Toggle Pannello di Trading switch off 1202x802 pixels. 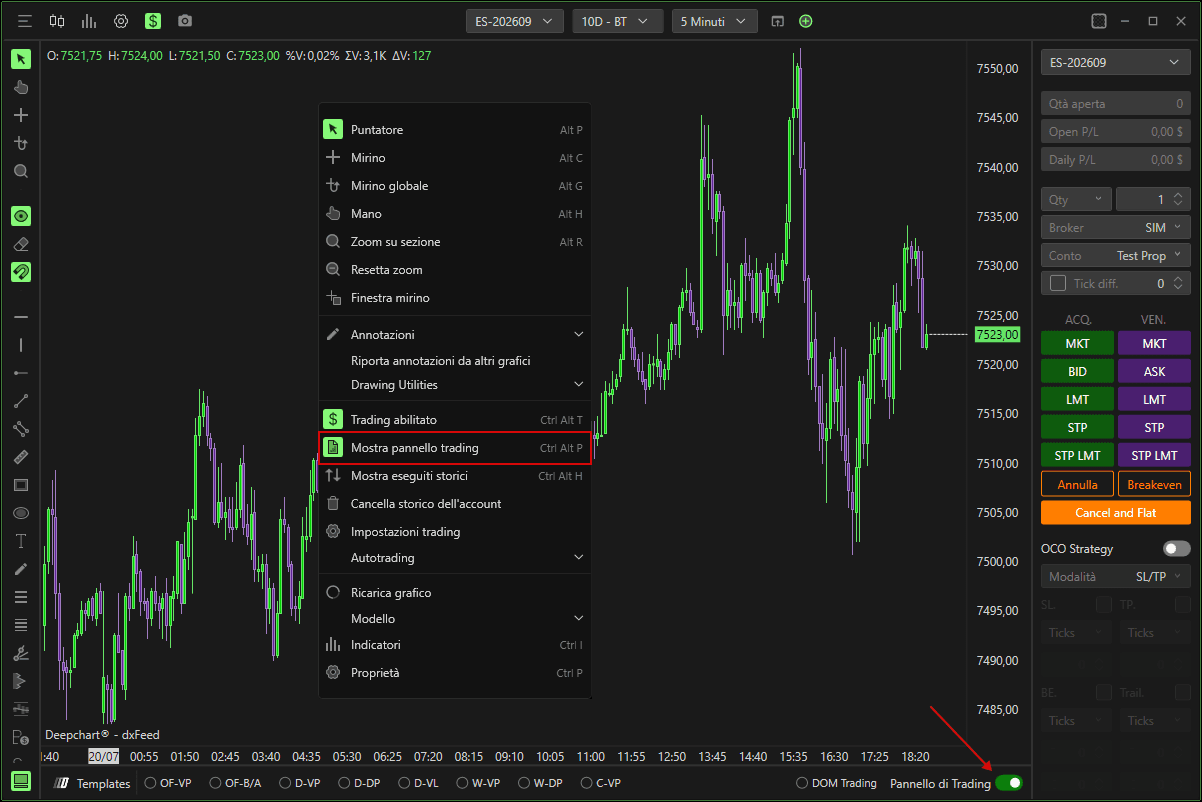1009,784
